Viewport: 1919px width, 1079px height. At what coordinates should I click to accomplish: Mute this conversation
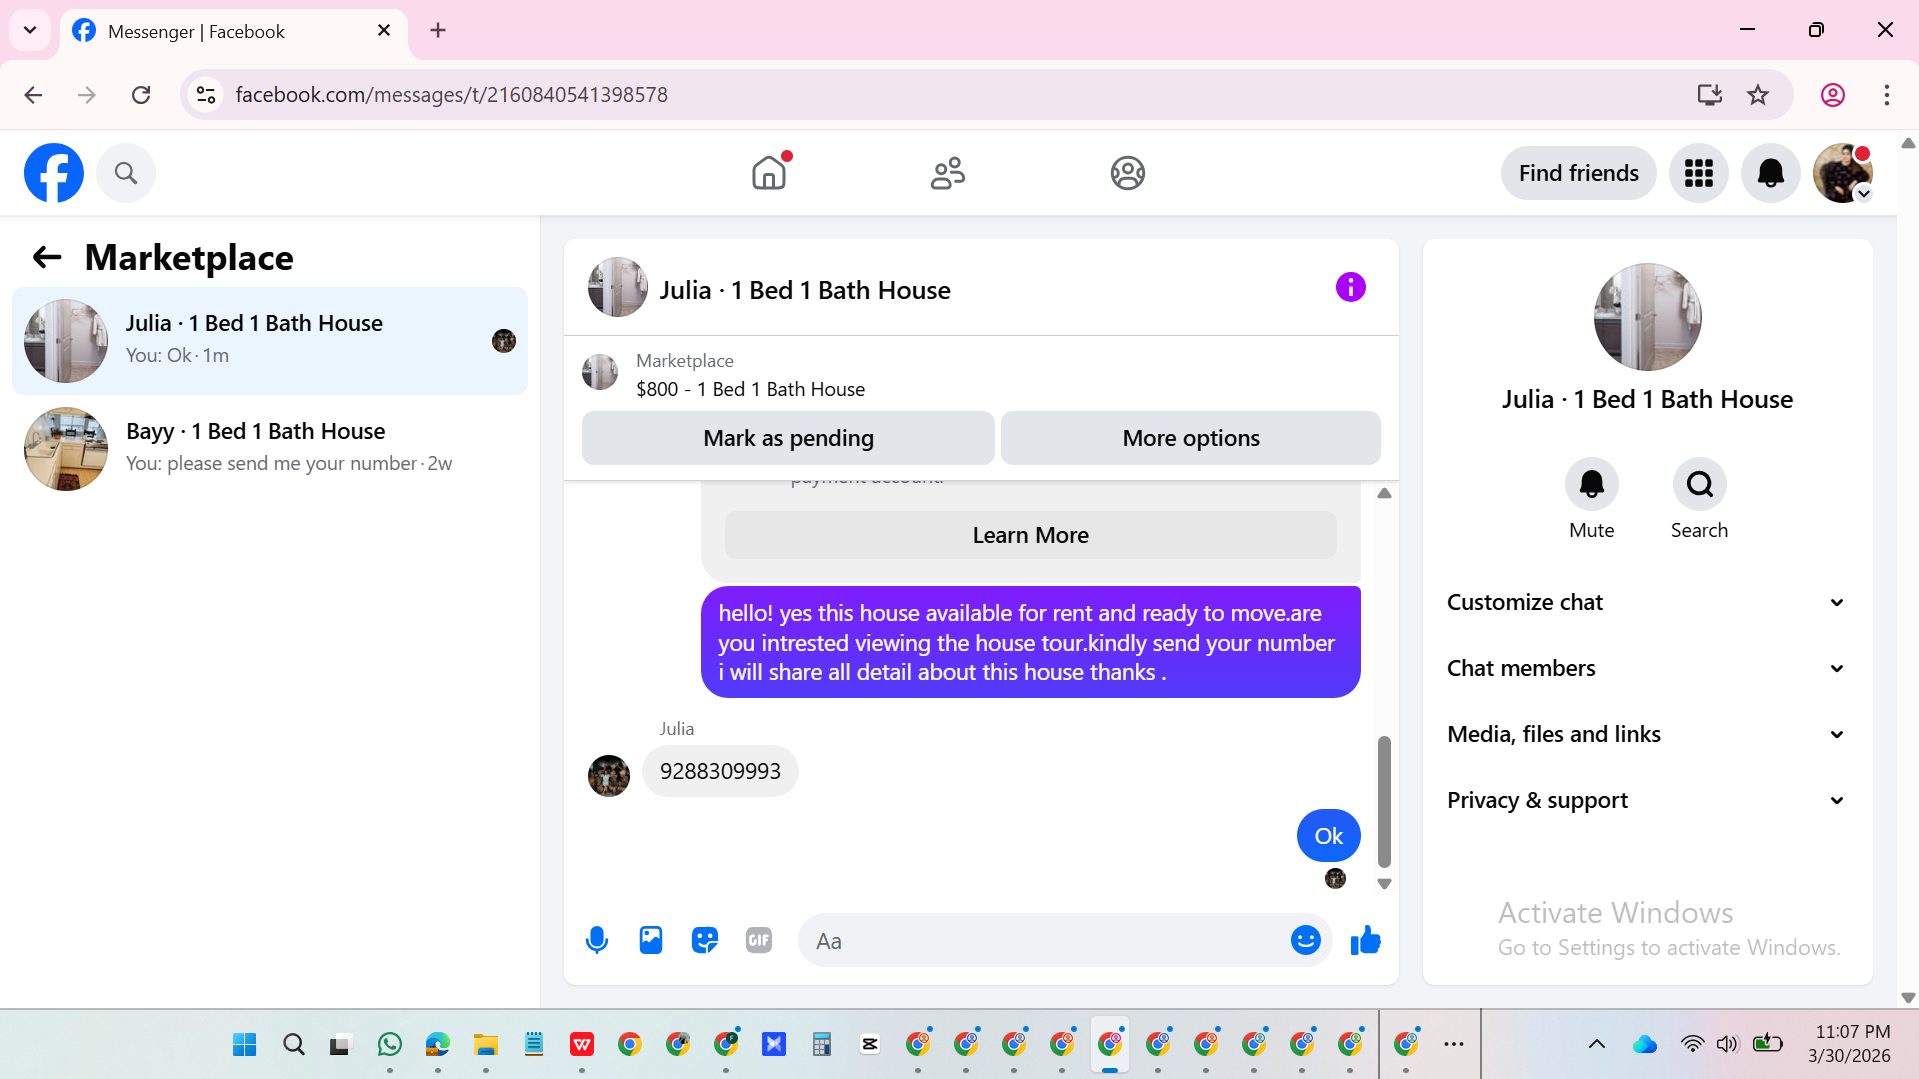click(1592, 485)
